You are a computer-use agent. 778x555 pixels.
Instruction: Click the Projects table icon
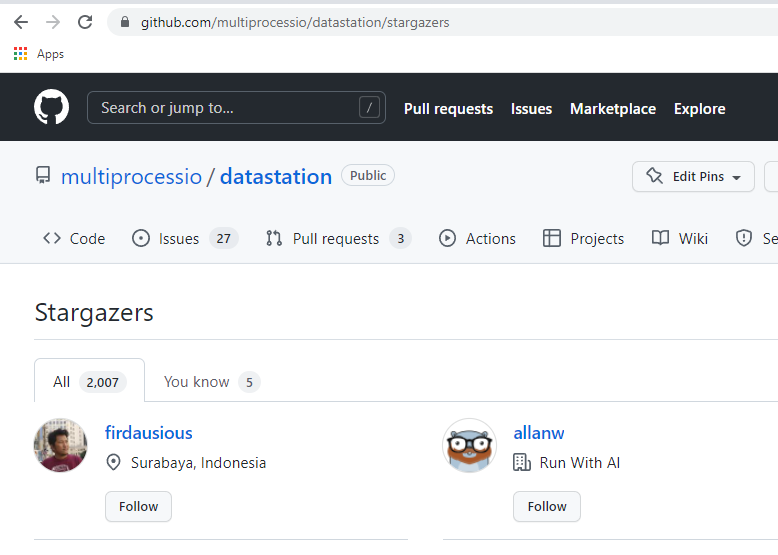(552, 239)
